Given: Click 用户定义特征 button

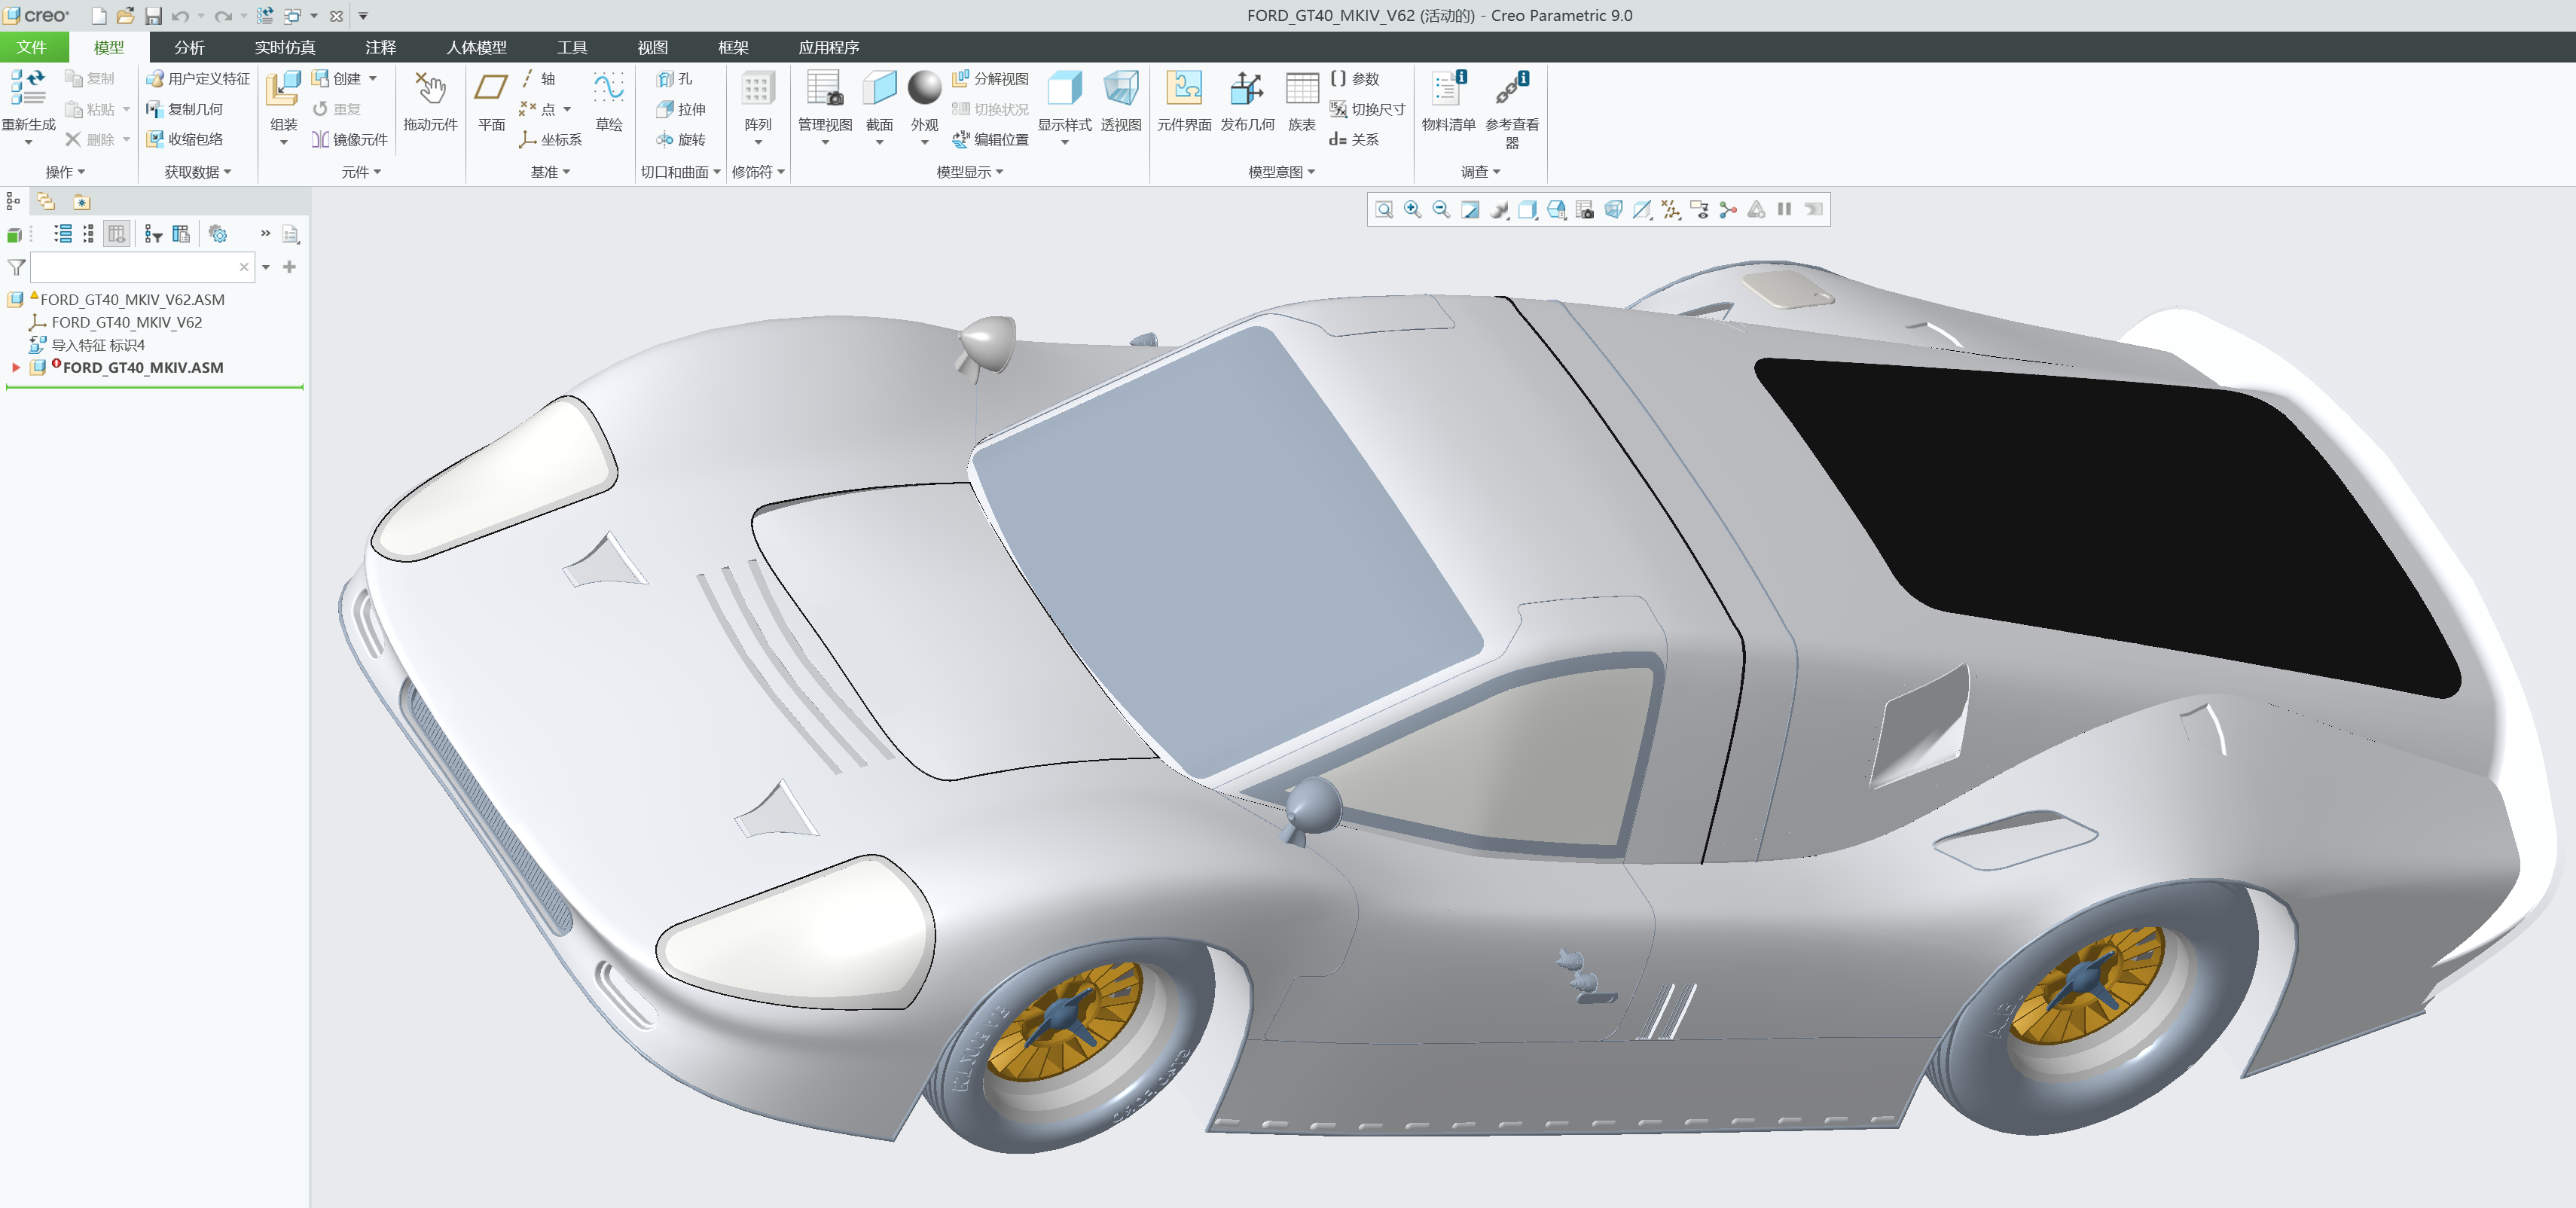Looking at the screenshot, I should 198,78.
